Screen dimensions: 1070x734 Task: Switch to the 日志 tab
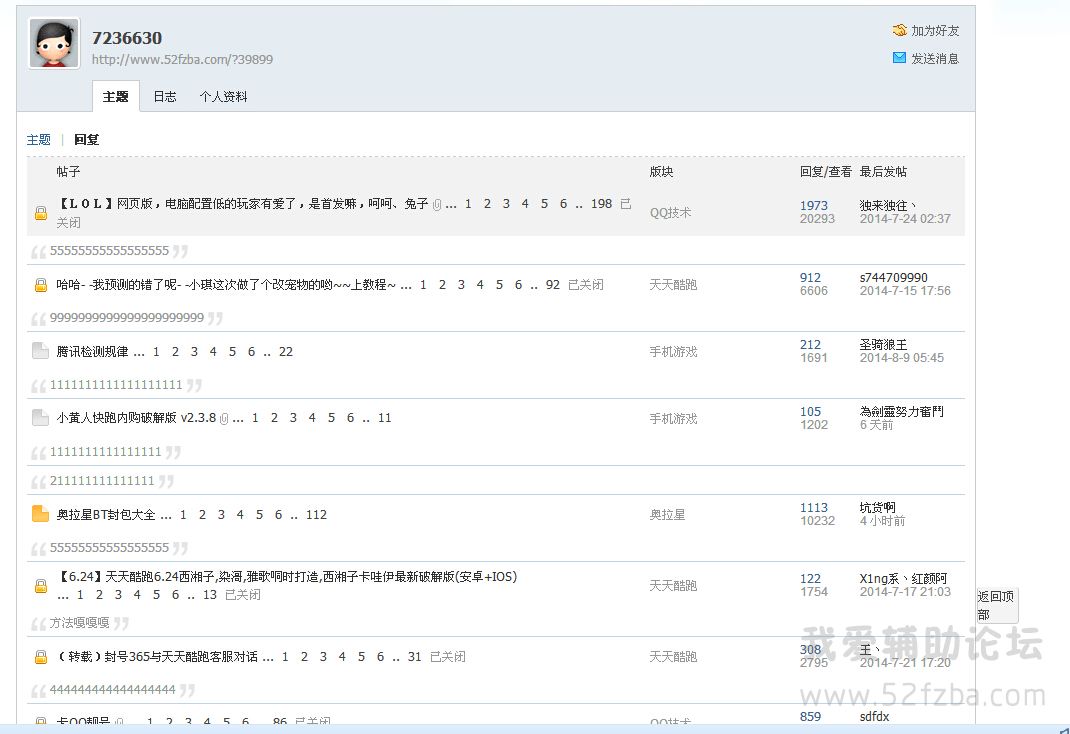[164, 96]
